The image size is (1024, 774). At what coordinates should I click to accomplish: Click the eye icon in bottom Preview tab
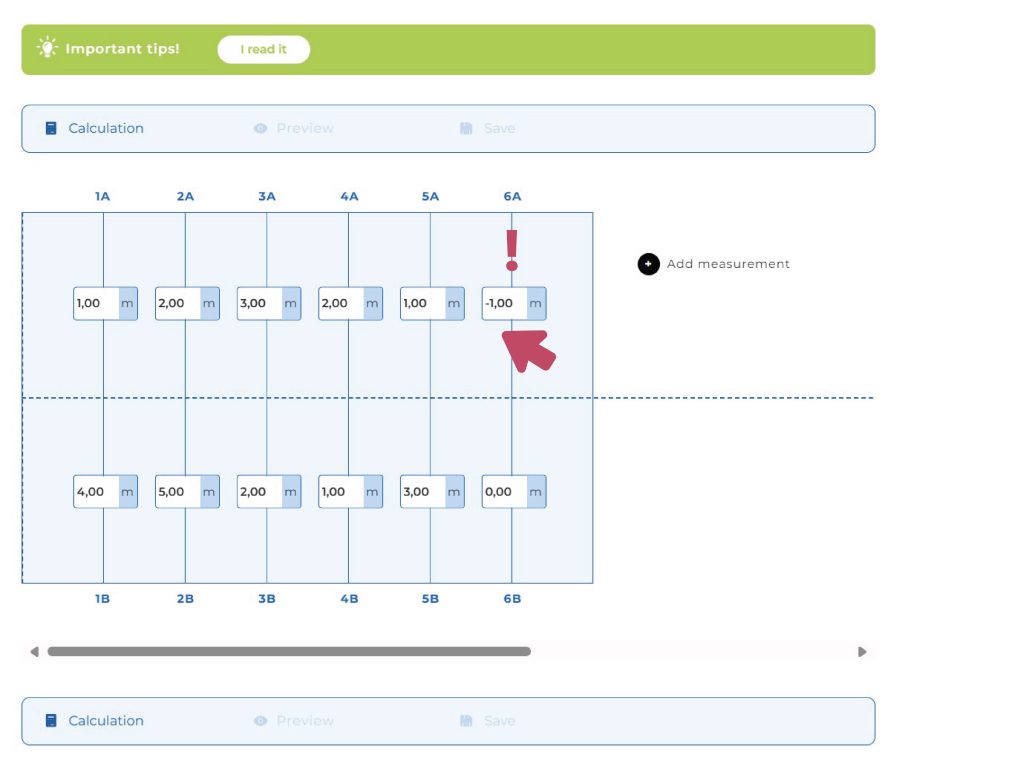261,721
